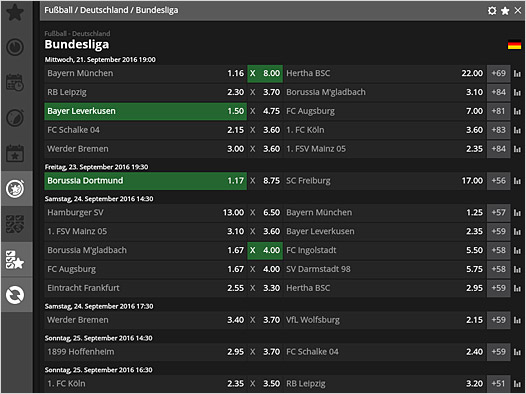Select draw 3.30 for Frankfurt vs Hertha
Viewport: 526px width, 394px height.
pos(265,288)
